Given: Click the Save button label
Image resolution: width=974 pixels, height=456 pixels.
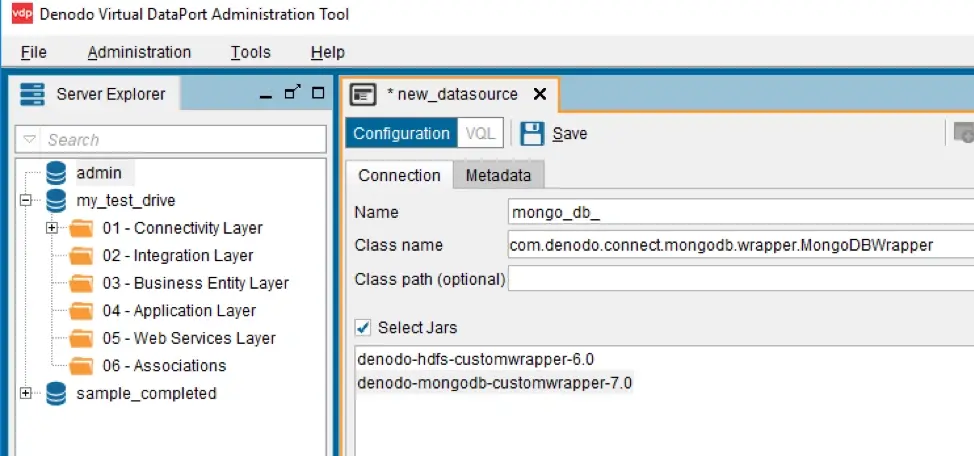Looking at the screenshot, I should click(x=570, y=134).
